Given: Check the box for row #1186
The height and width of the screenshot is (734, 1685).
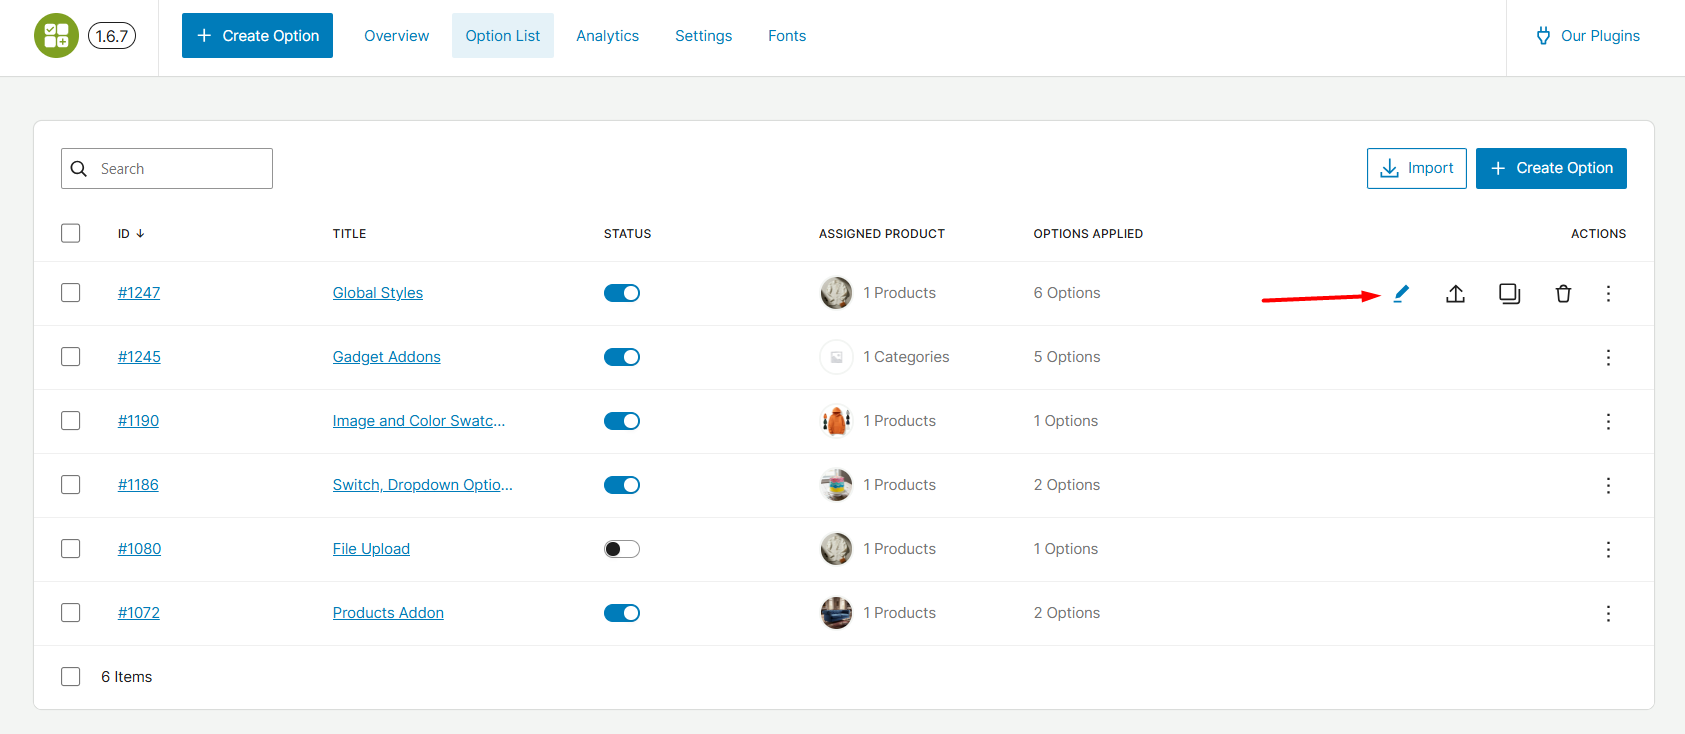Looking at the screenshot, I should [70, 485].
